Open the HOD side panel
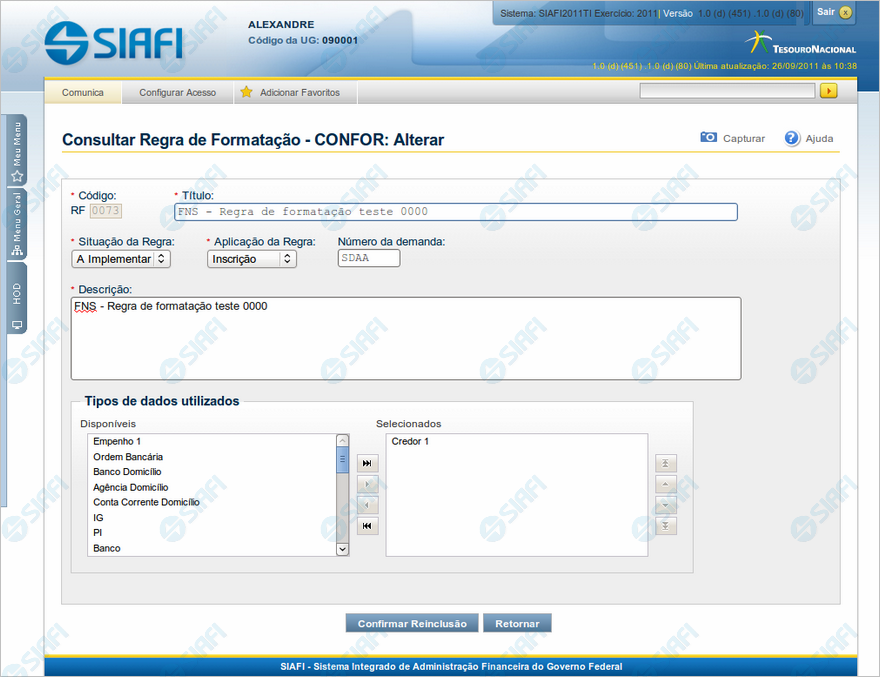Screen dimensions: 880x677 point(17,298)
